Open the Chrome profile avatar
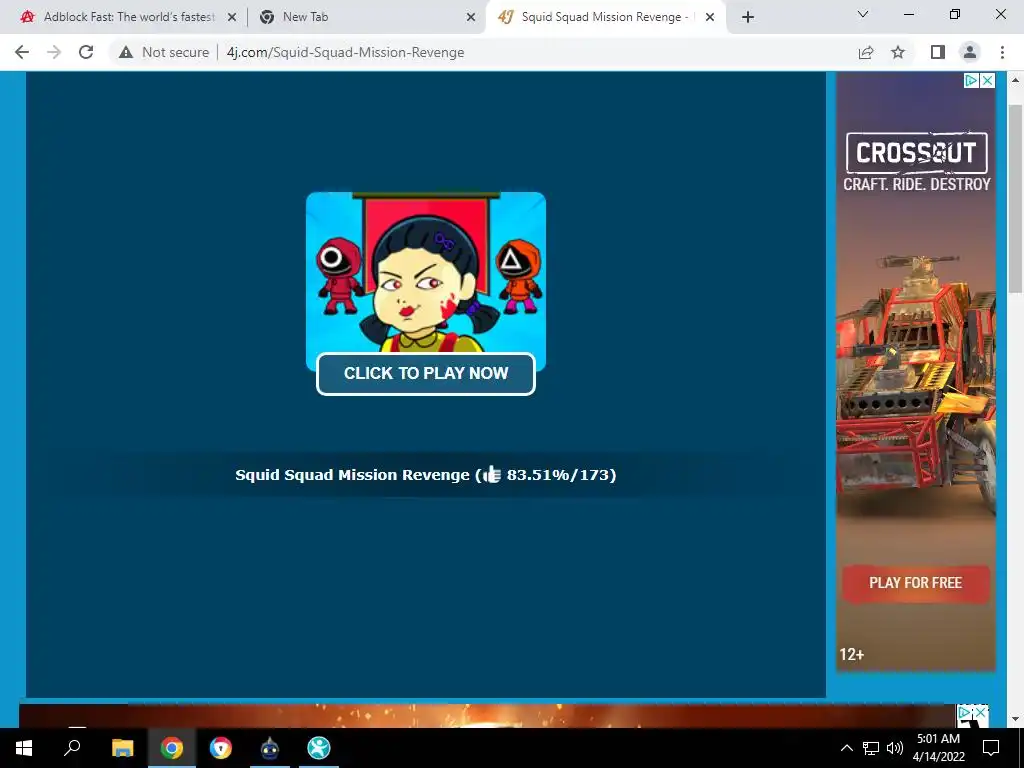The height and width of the screenshot is (768, 1024). click(x=970, y=52)
